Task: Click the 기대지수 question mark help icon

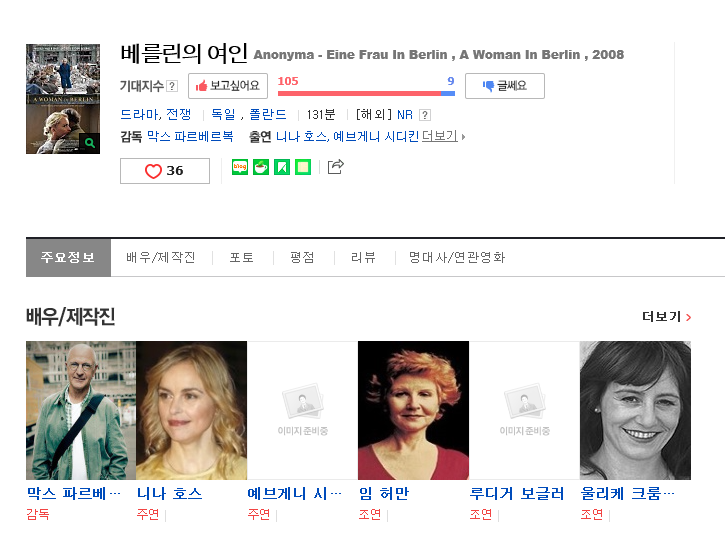Action: tap(172, 87)
